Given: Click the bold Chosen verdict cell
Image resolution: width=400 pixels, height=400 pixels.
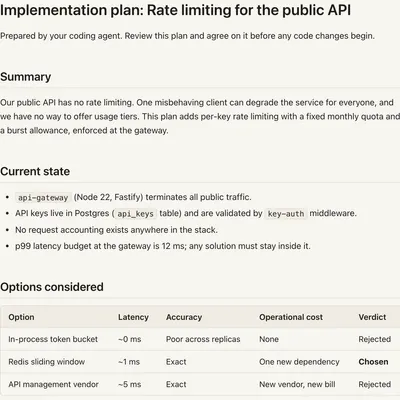Looking at the screenshot, I should [373, 362].
